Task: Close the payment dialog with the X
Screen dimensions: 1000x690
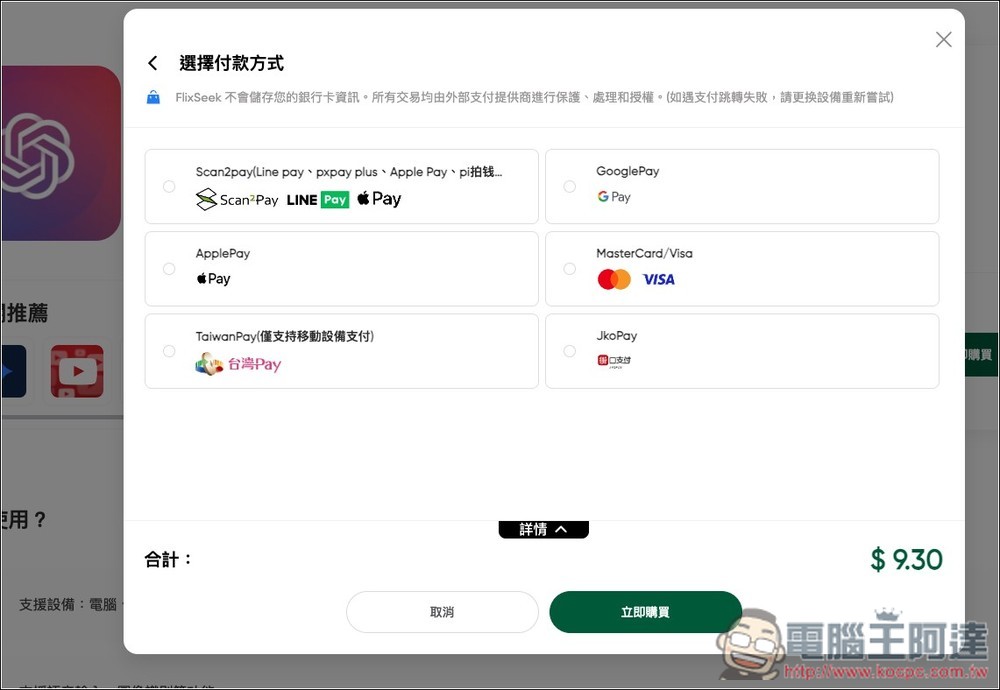Action: coord(943,39)
